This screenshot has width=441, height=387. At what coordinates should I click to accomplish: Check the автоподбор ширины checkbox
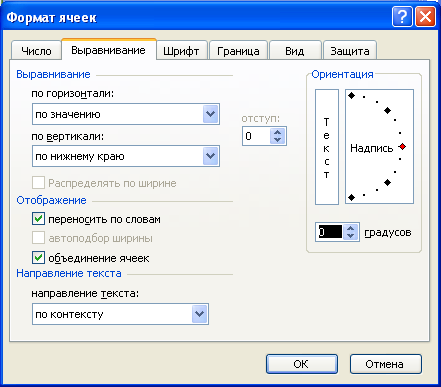pos(38,238)
